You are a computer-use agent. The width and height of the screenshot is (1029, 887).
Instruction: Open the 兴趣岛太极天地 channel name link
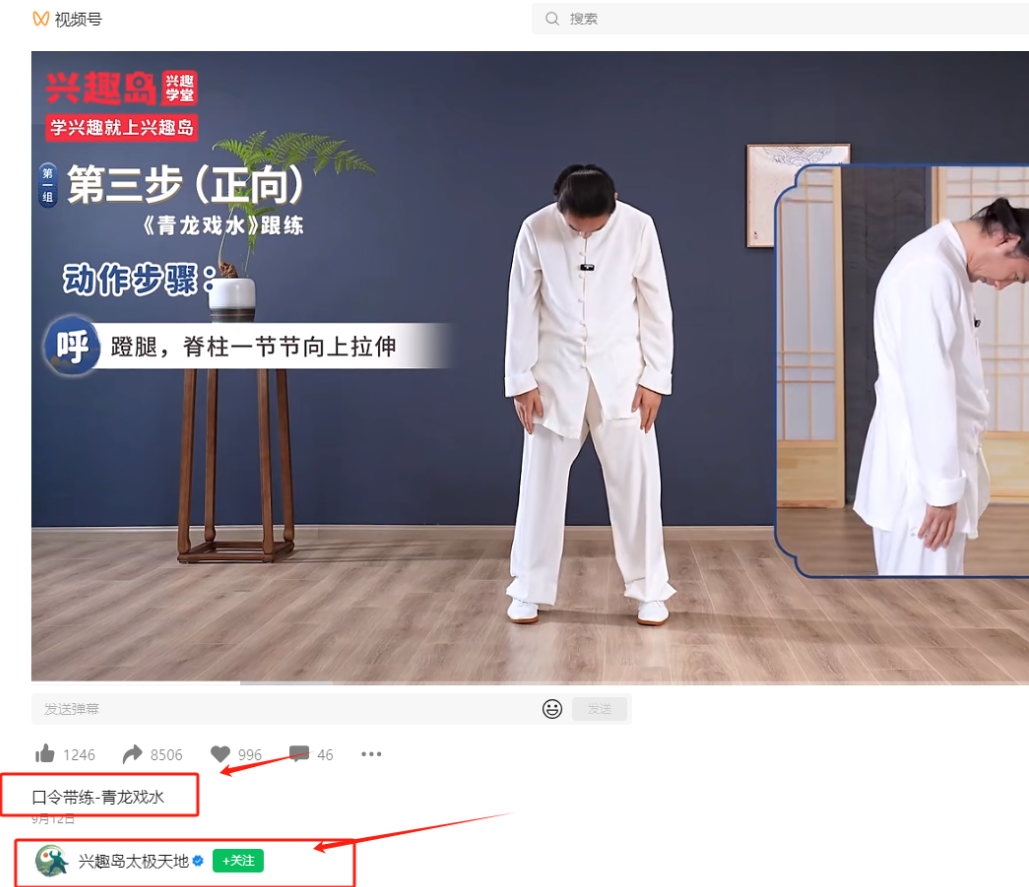(133, 861)
